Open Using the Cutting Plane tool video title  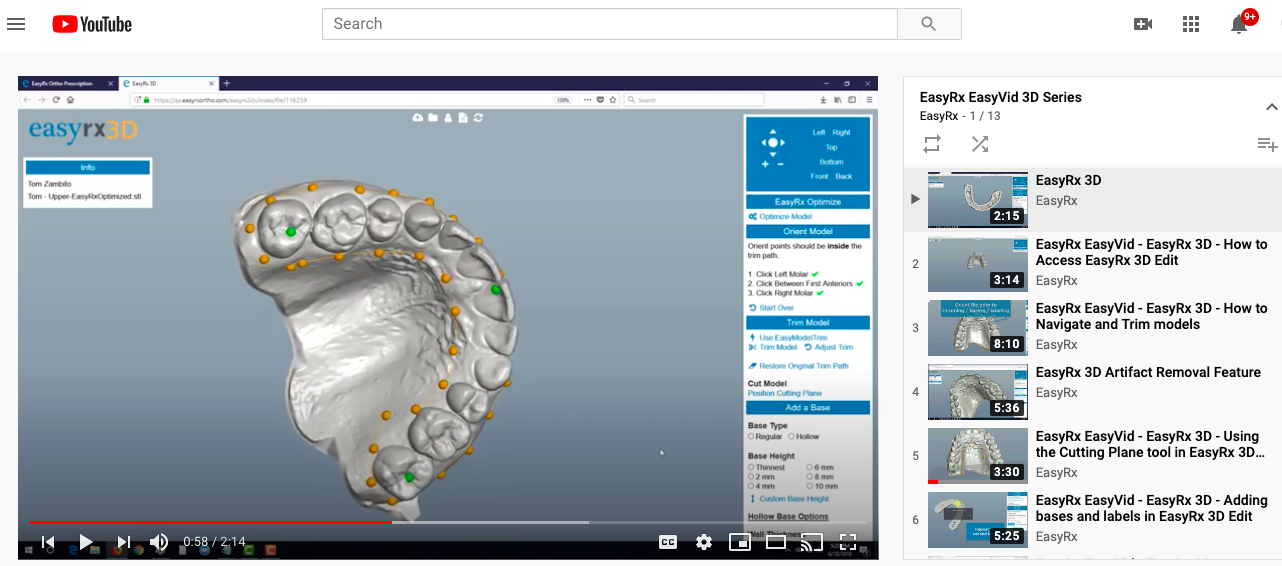tap(1151, 444)
